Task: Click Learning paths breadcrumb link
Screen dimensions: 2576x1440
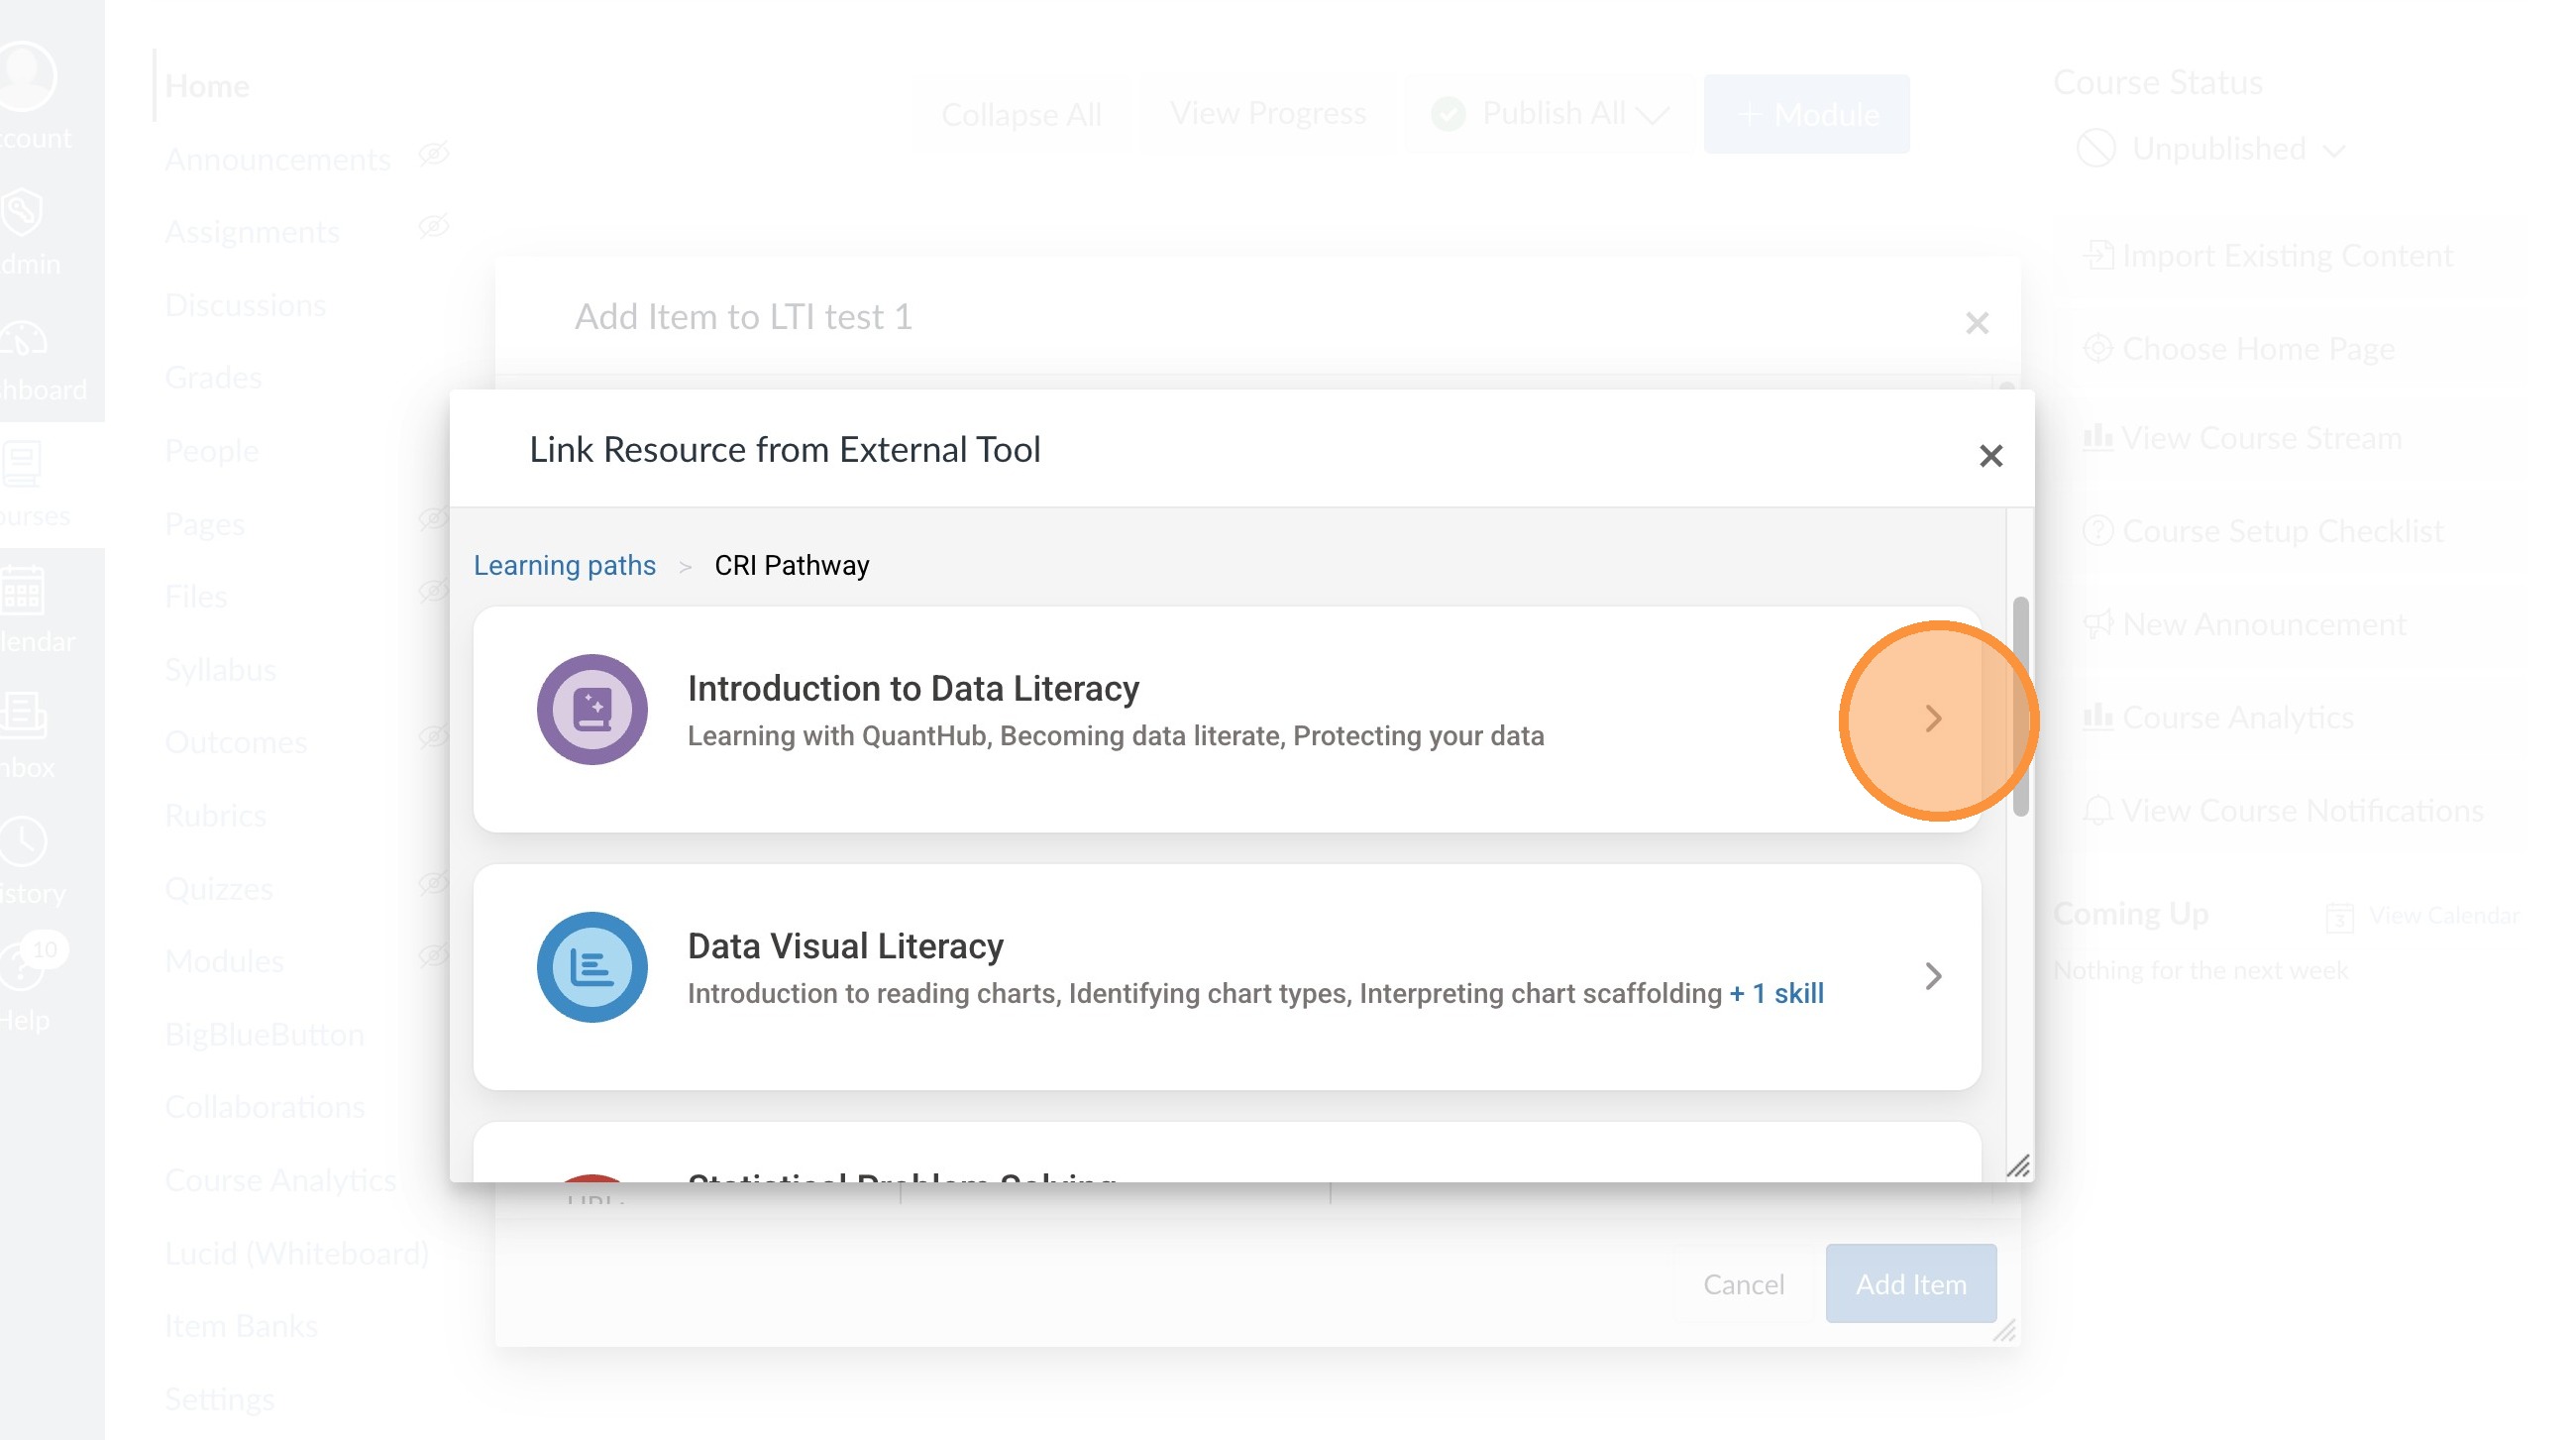Action: coord(564,566)
